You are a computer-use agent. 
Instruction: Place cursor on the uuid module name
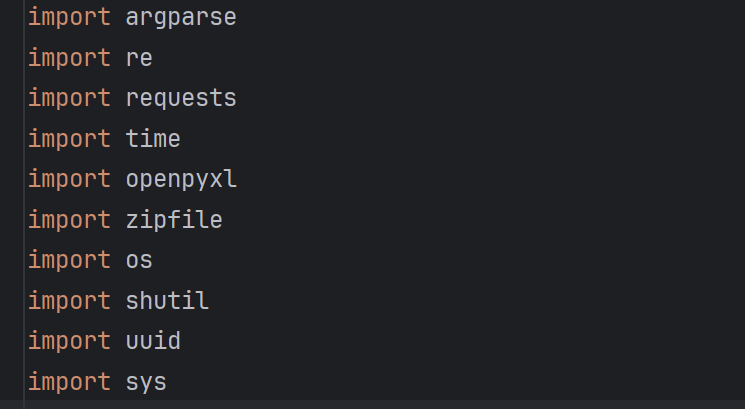point(153,341)
